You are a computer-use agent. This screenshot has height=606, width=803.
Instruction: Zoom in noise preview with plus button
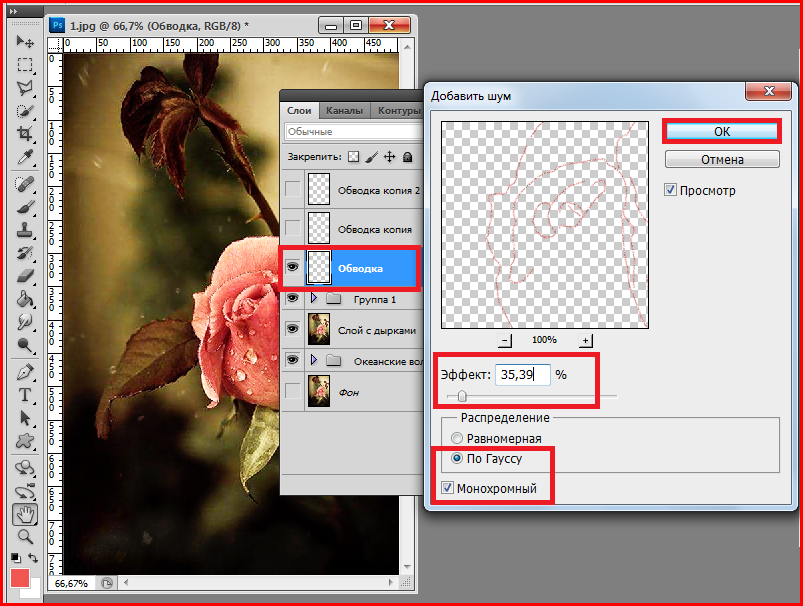pyautogui.click(x=585, y=340)
